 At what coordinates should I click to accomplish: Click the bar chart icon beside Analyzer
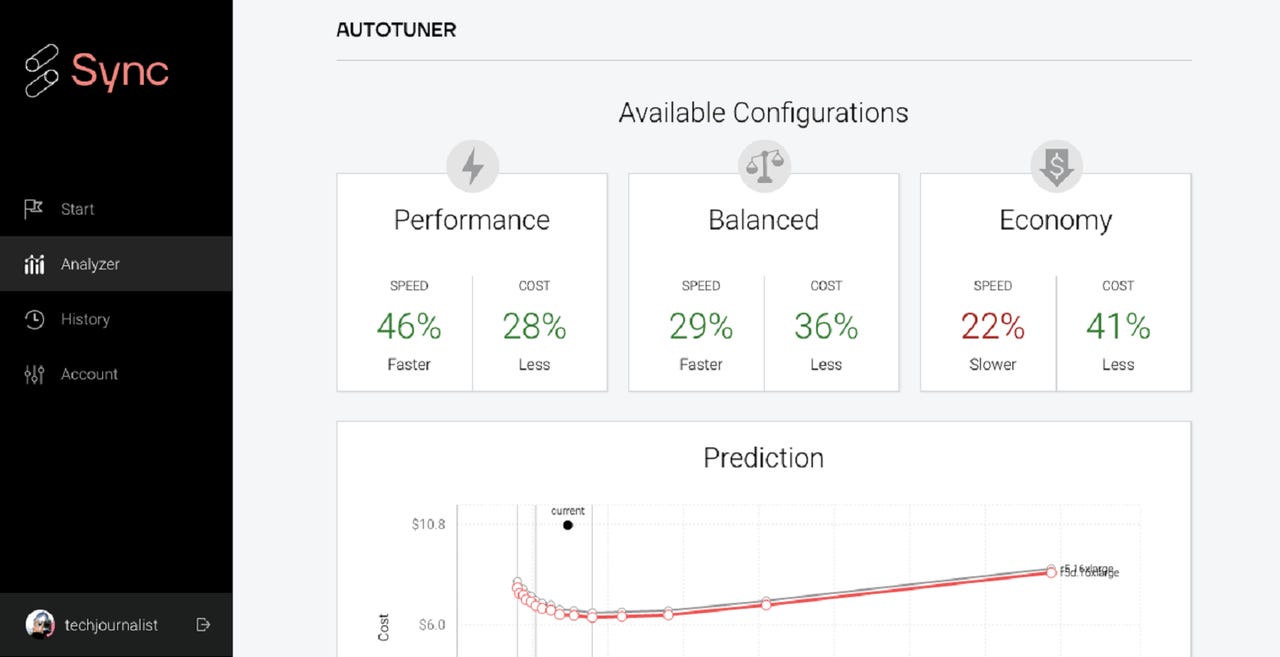click(34, 263)
